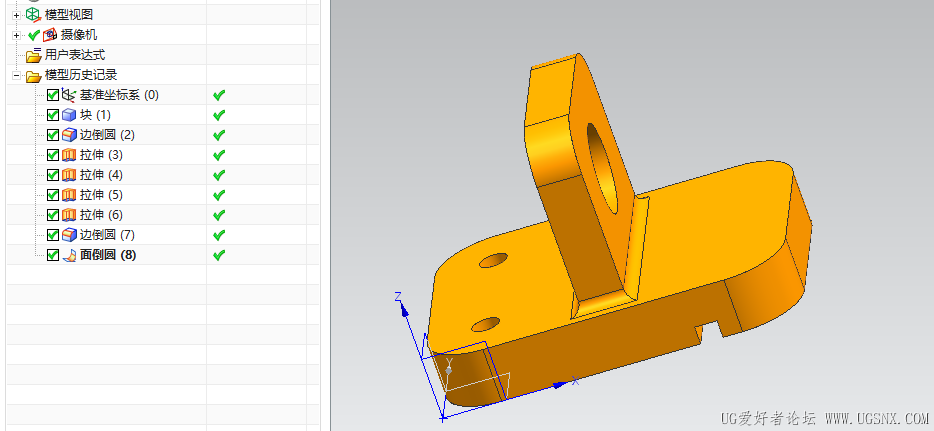The height and width of the screenshot is (431, 934).
Task: Click the edge blend icon of 边倒圆 (7)
Action: click(69, 235)
